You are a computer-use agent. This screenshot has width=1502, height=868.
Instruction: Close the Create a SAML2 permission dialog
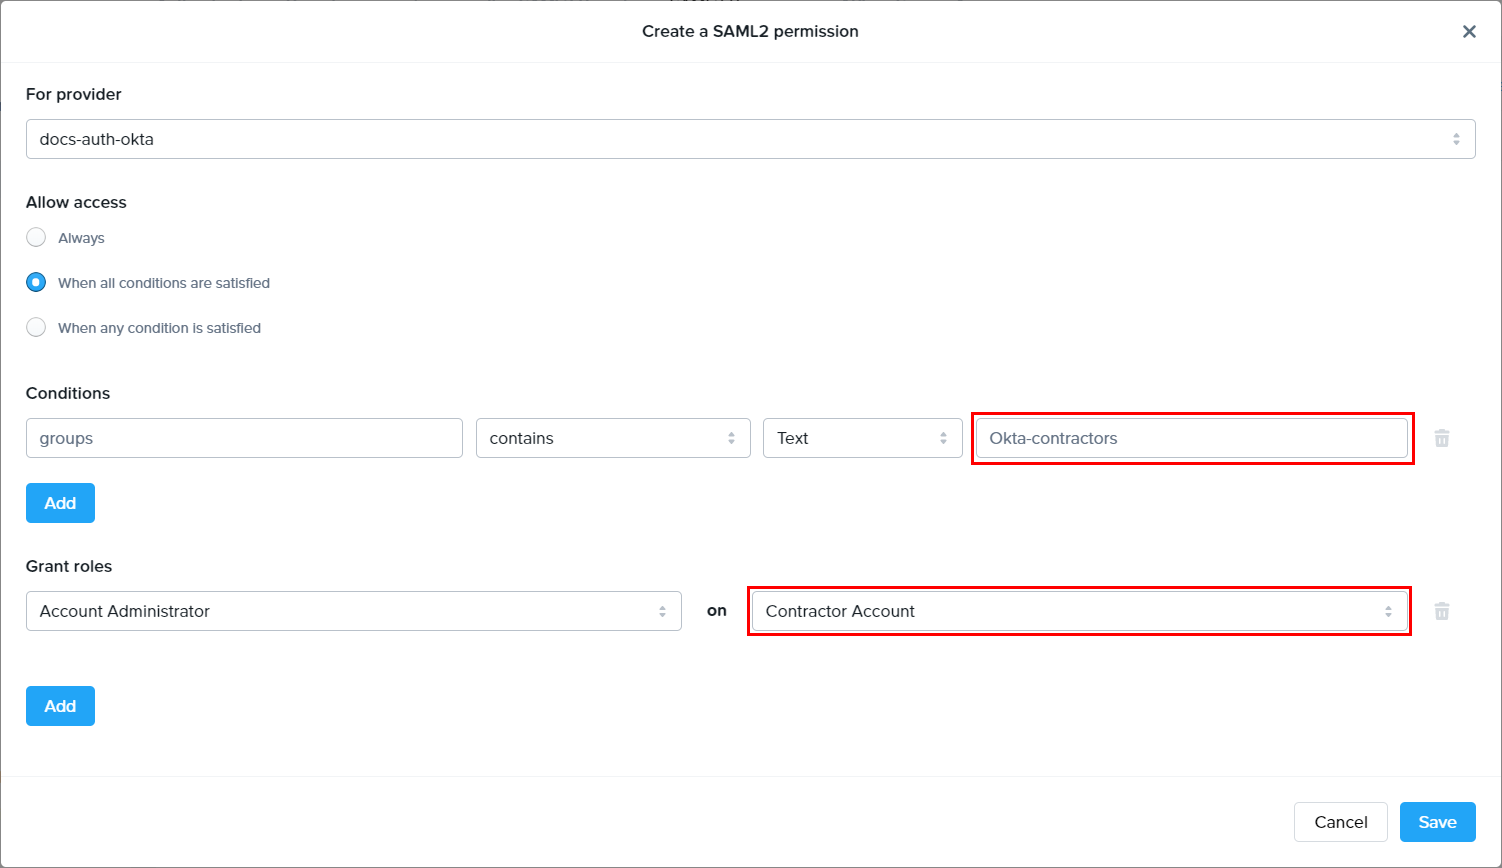click(x=1469, y=32)
